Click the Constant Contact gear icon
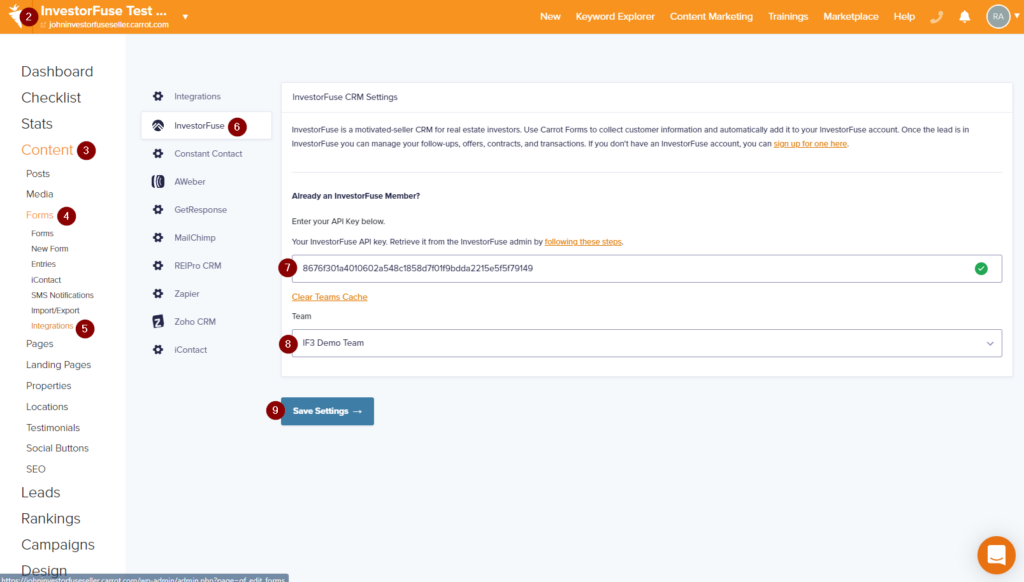Viewport: 1024px width, 582px height. (x=158, y=154)
